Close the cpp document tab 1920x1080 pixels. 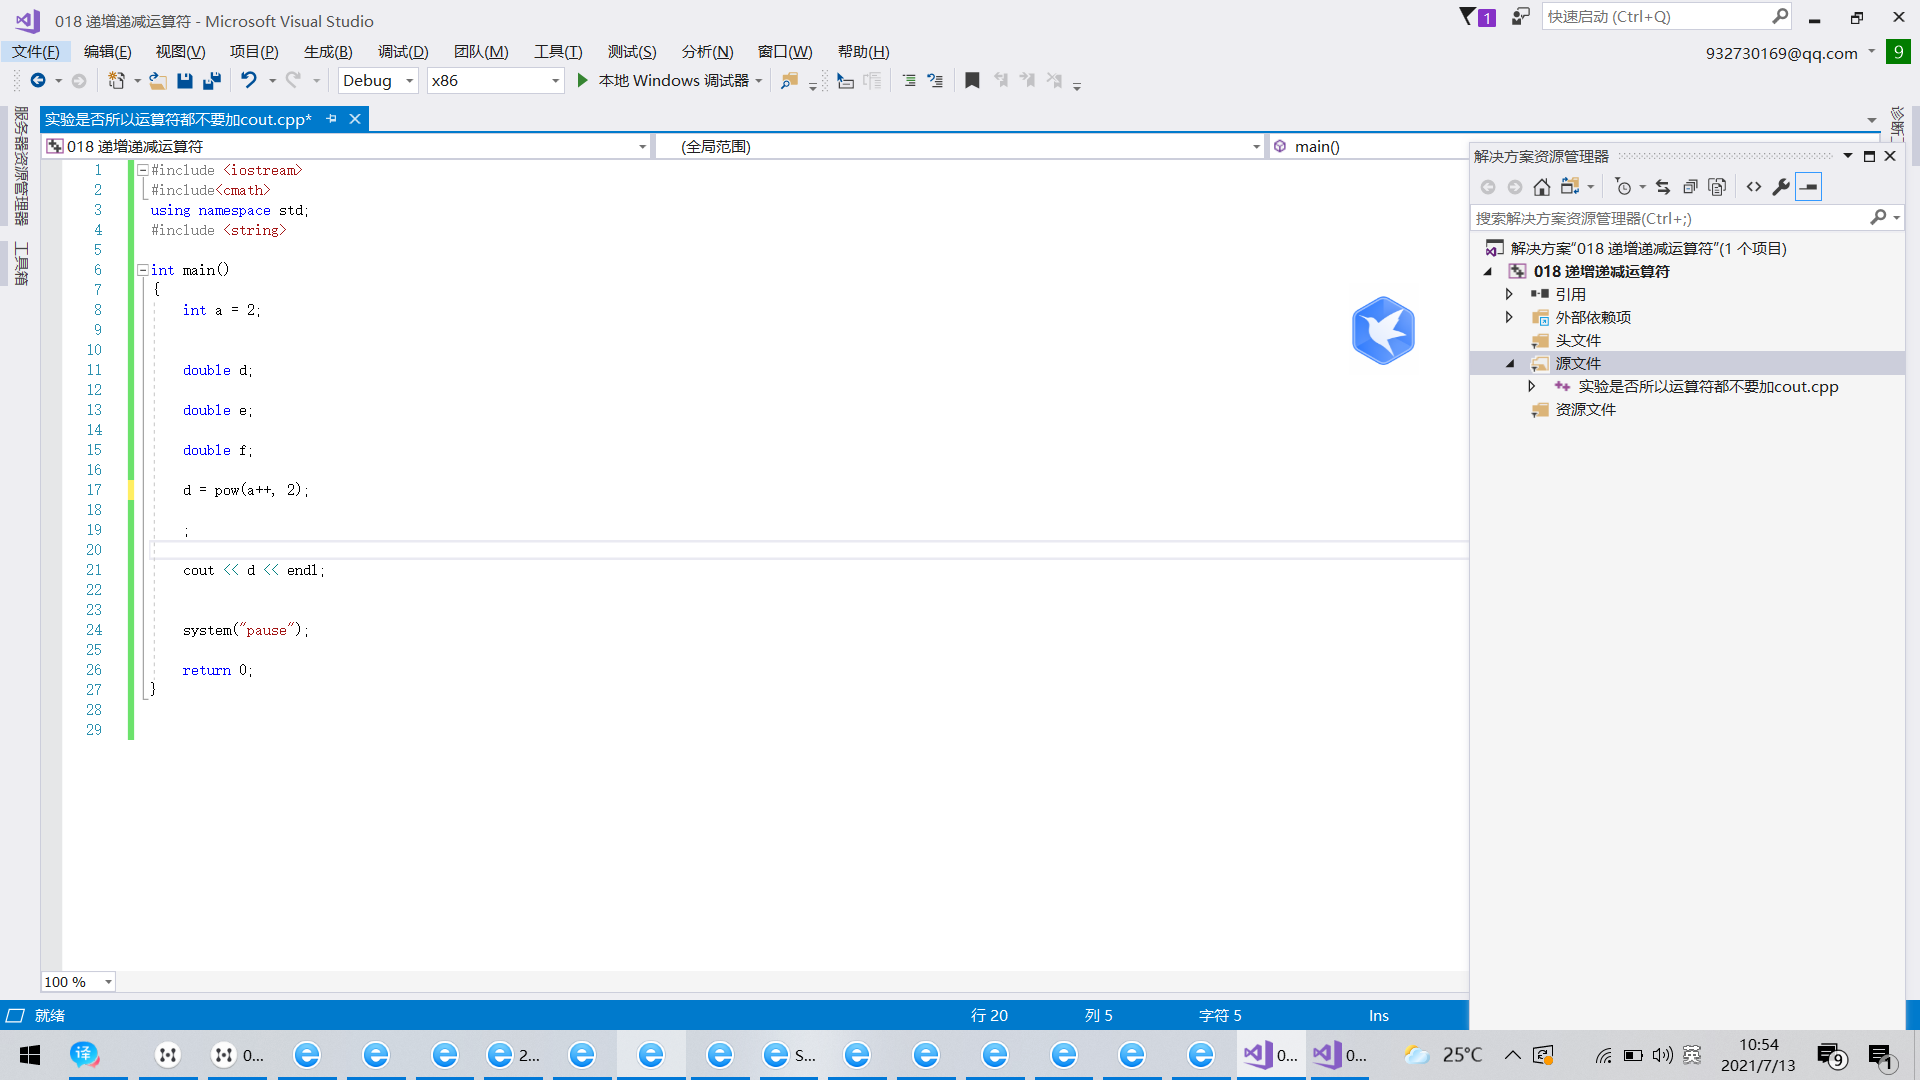(x=354, y=119)
